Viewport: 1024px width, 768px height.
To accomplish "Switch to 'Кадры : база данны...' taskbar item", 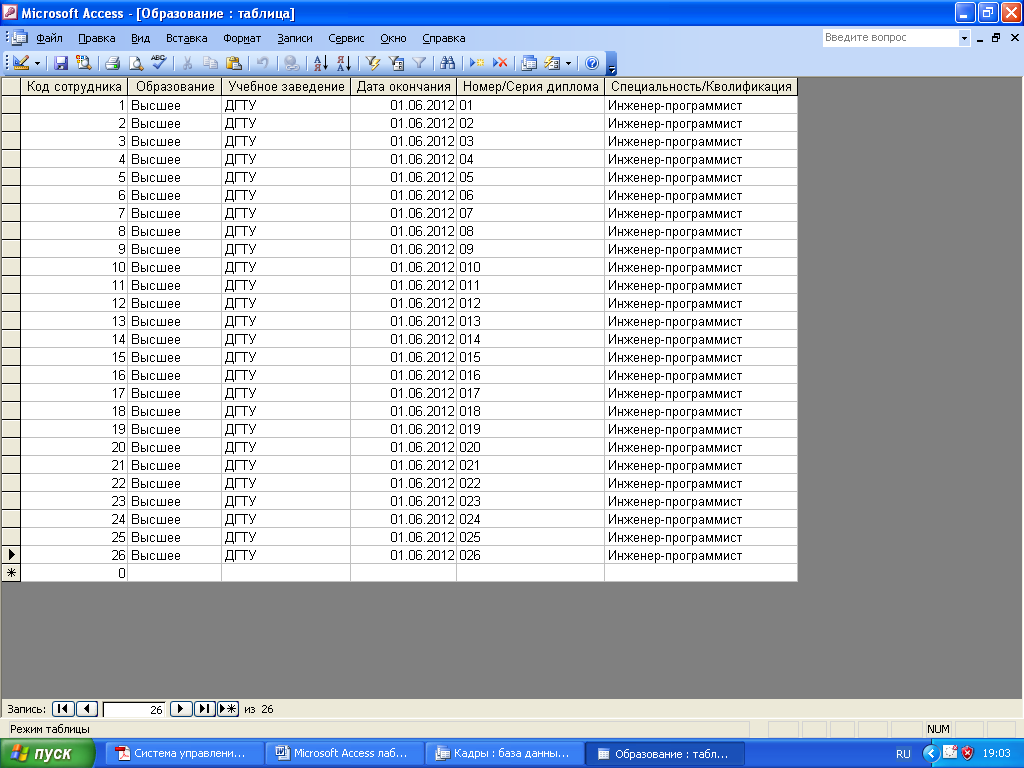I will (x=505, y=754).
